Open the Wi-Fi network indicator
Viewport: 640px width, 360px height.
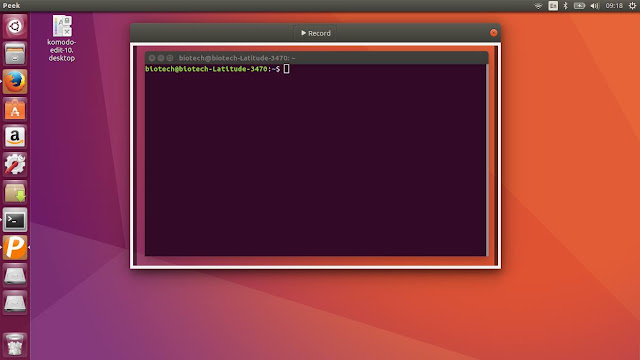(x=538, y=6)
